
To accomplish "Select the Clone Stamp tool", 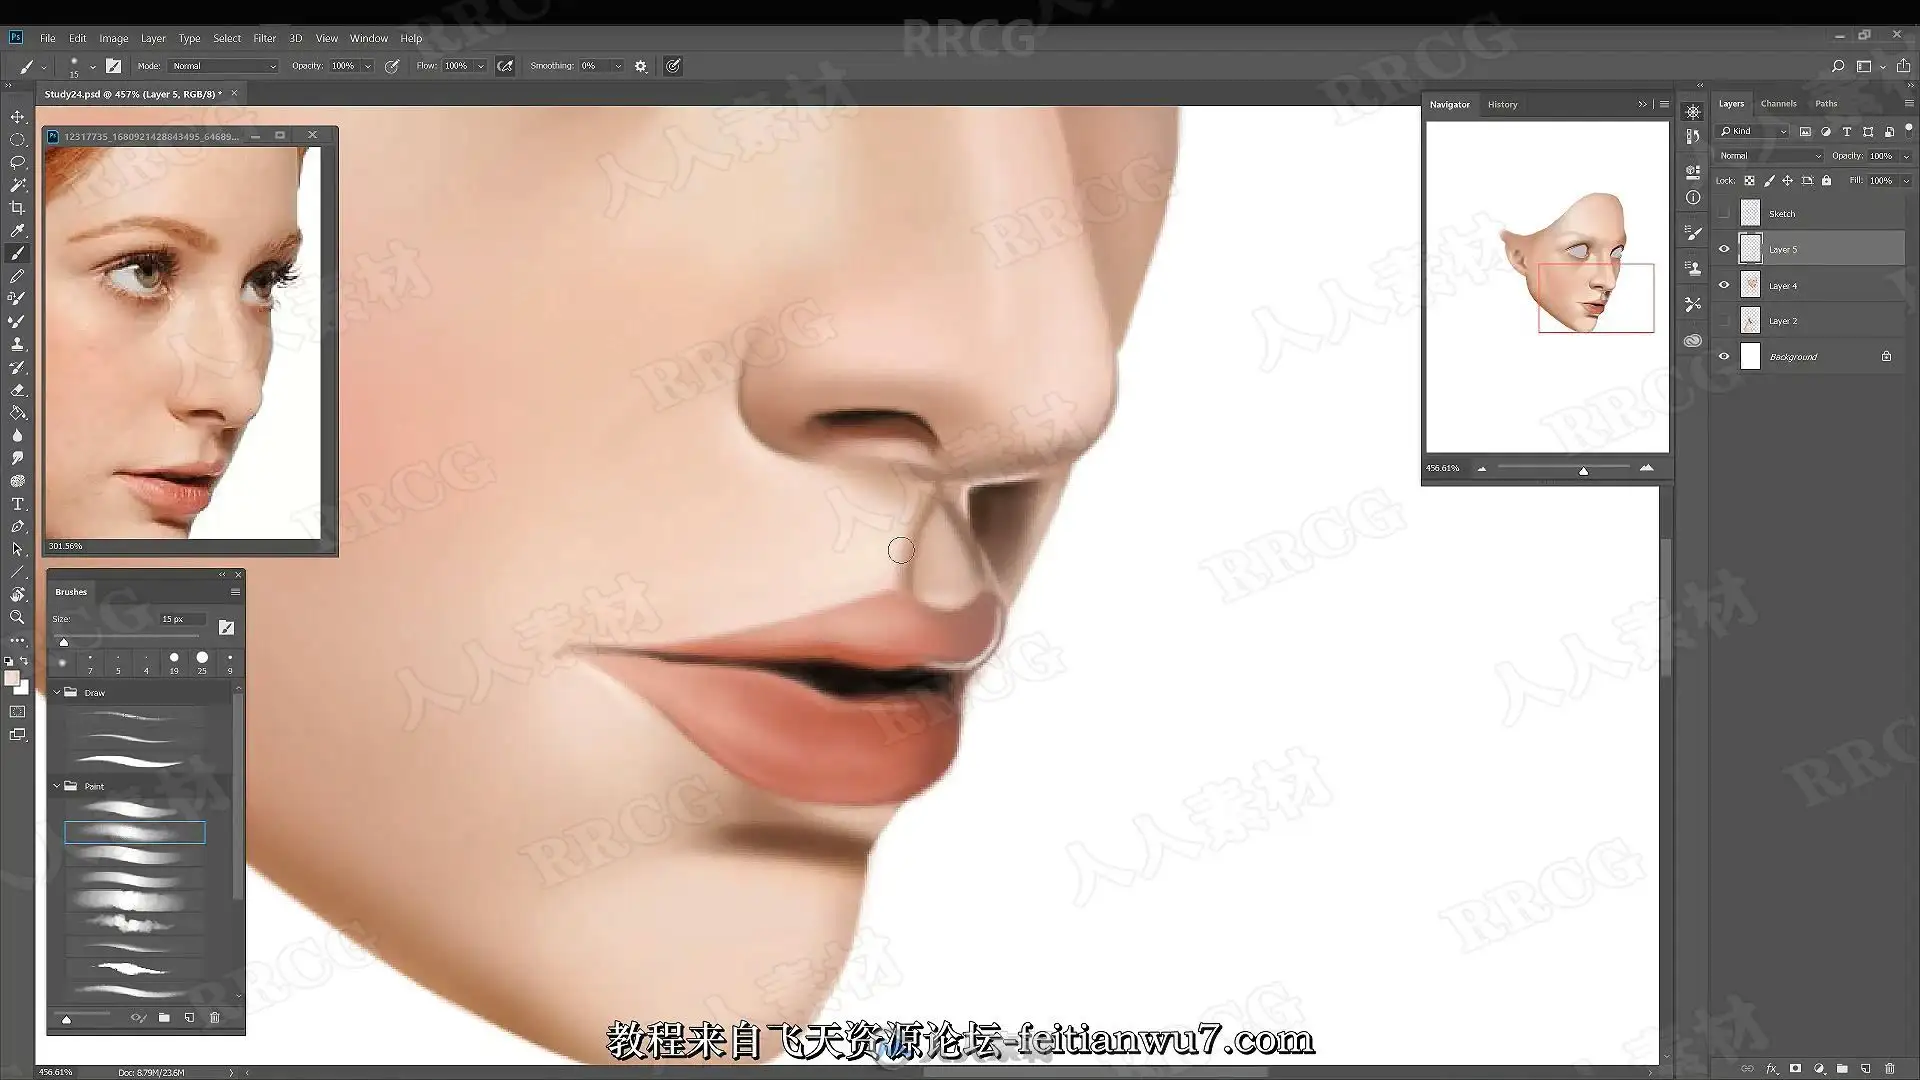I will [x=17, y=344].
